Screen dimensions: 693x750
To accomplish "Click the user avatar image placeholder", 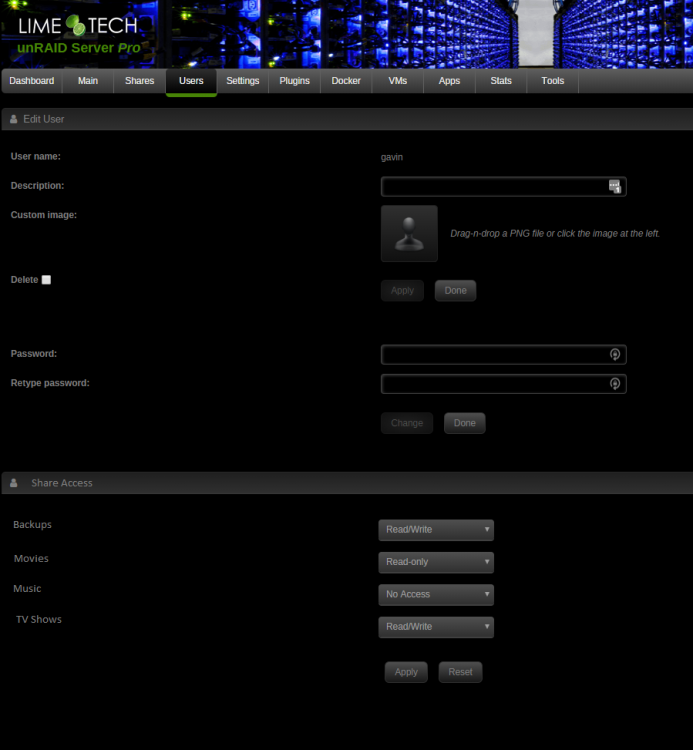I will pyautogui.click(x=409, y=233).
